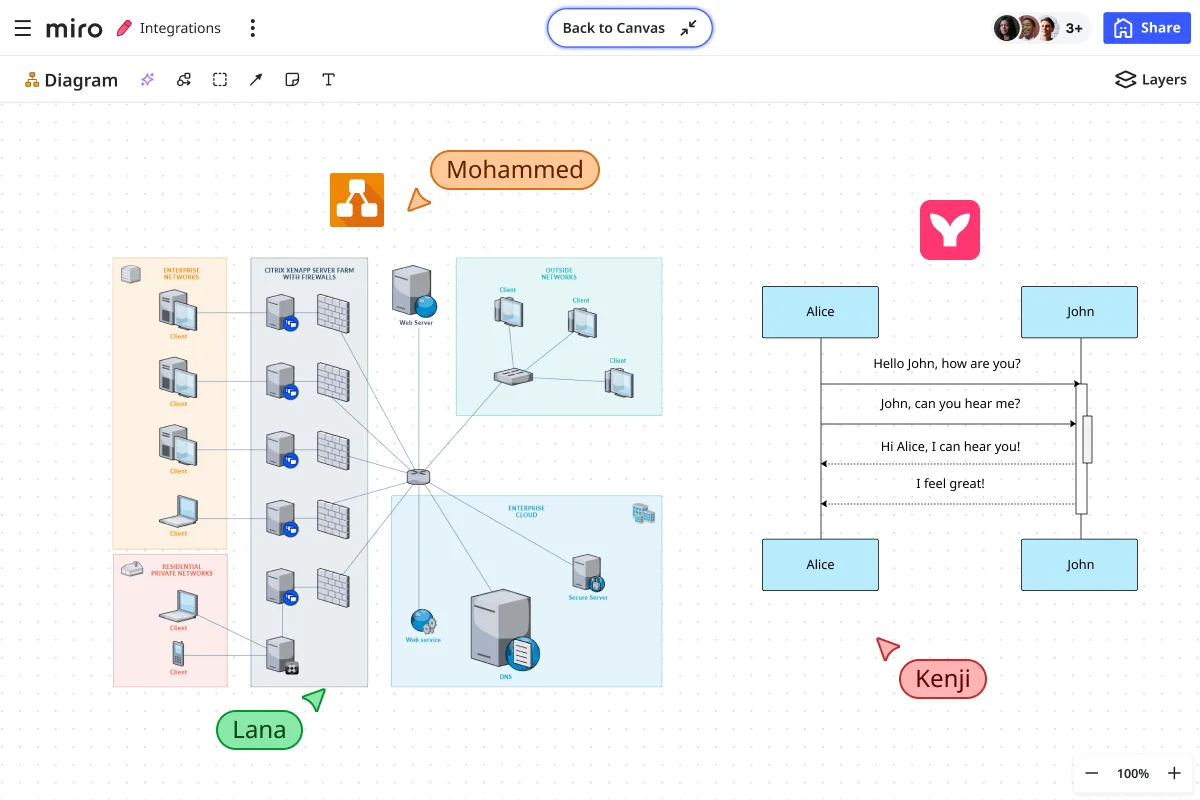
Task: Select the dashed frame selection tool
Action: coord(220,80)
